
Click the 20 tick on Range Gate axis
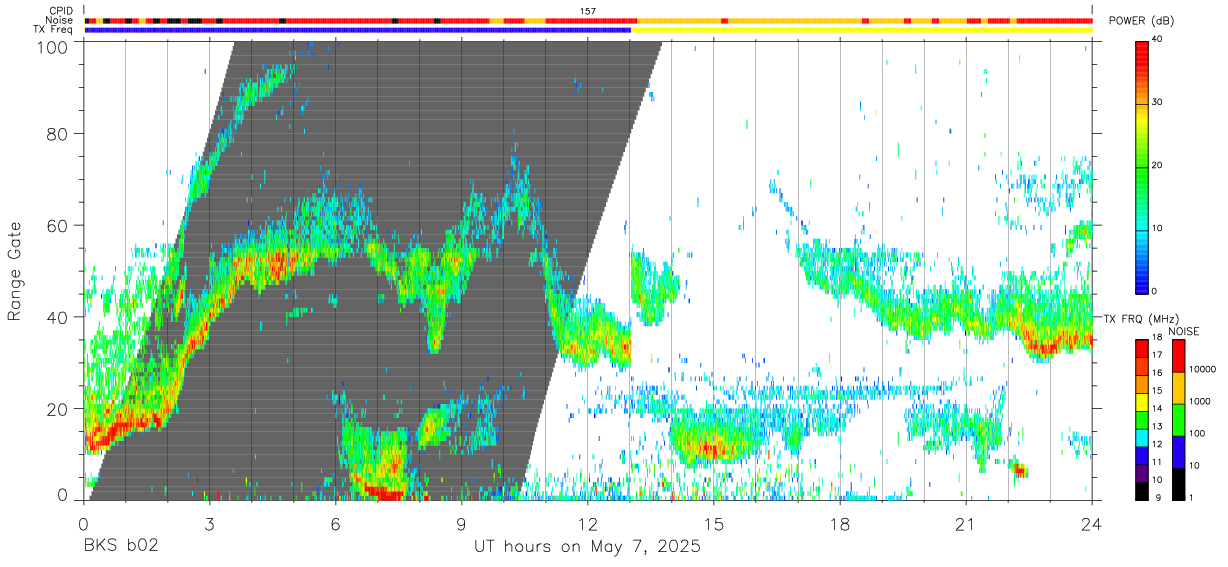58,409
